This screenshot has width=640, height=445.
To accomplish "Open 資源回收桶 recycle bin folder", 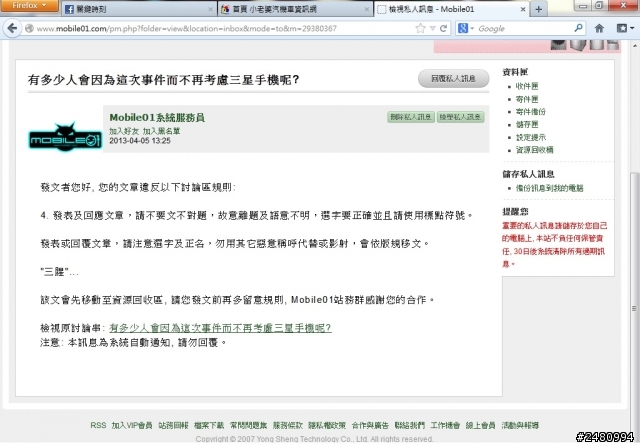I will pyautogui.click(x=534, y=150).
